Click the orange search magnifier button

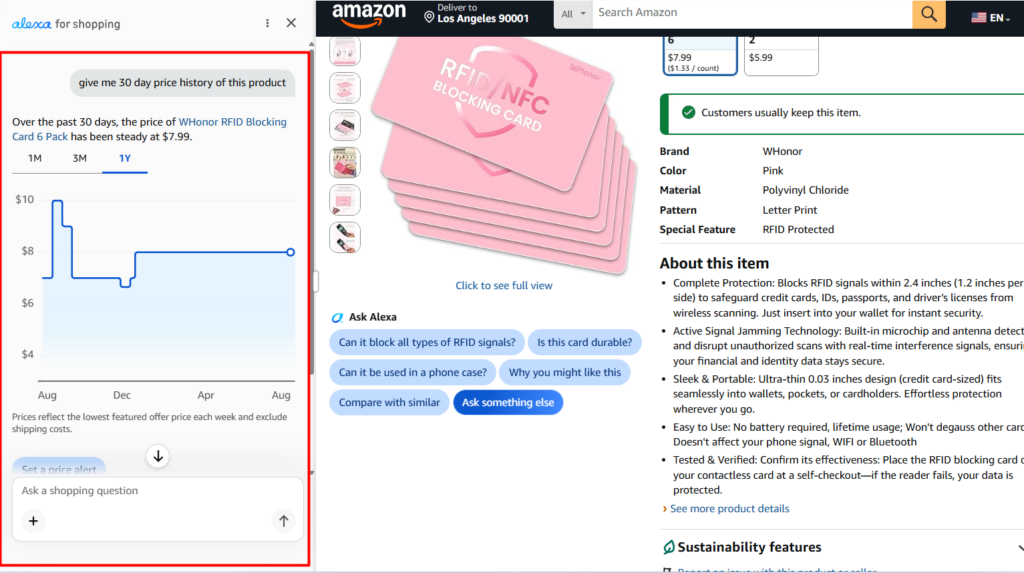click(929, 14)
